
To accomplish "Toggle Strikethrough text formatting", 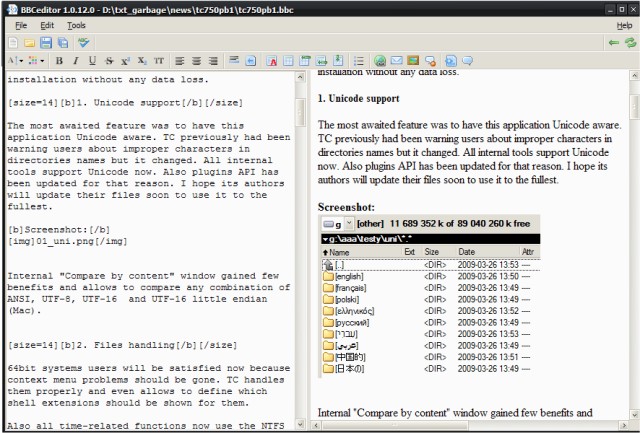I will pyautogui.click(x=108, y=61).
